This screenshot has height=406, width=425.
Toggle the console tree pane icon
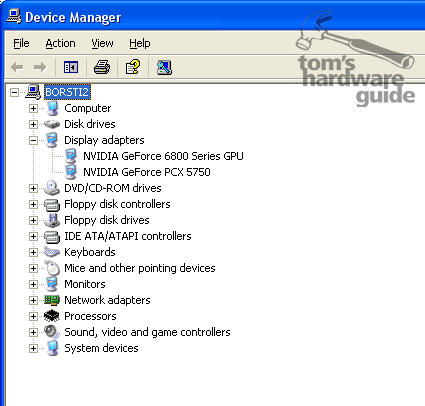click(x=71, y=67)
